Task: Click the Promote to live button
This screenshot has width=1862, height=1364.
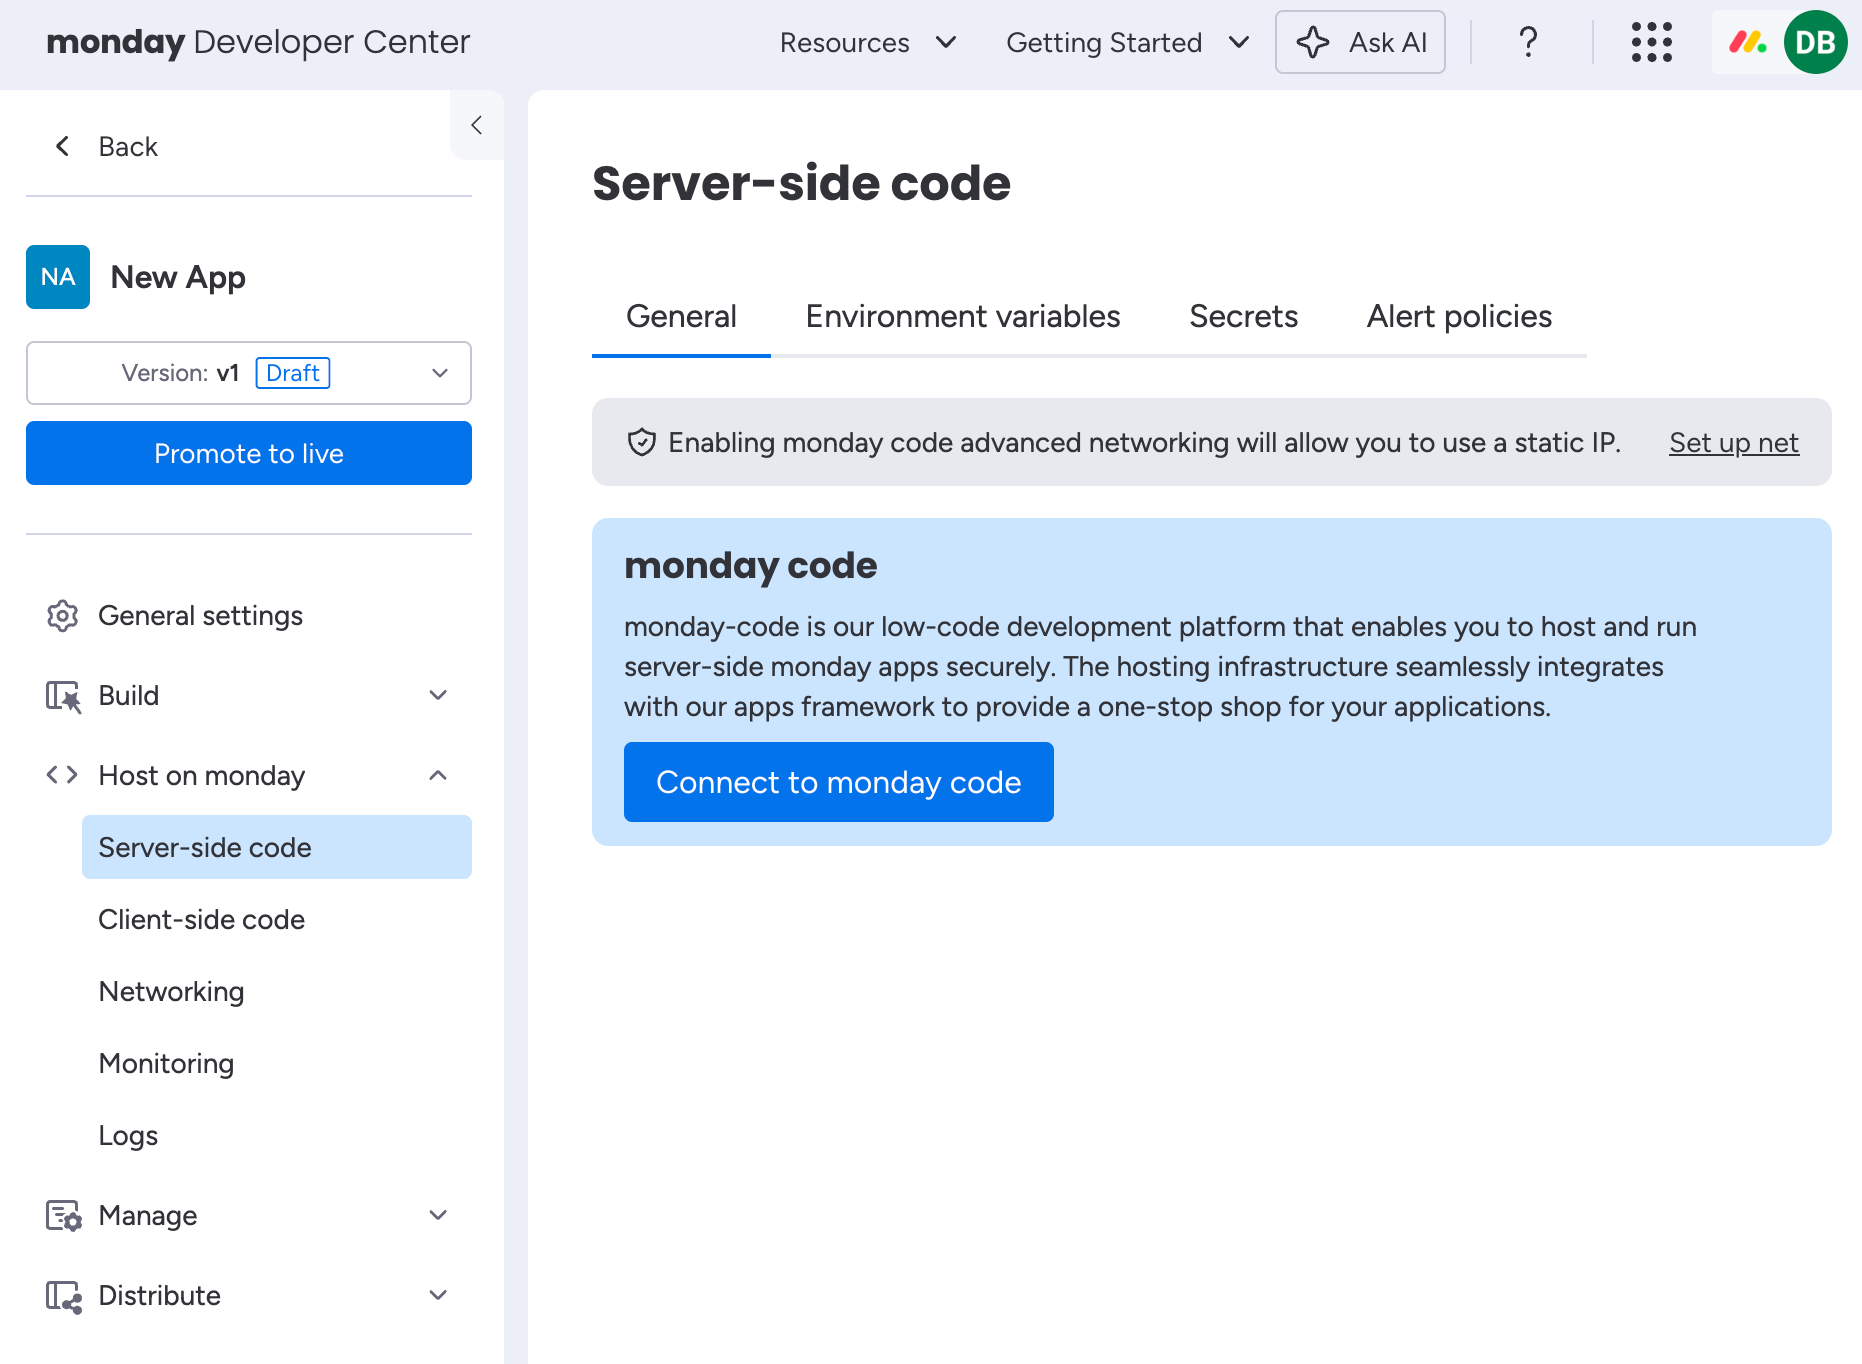Action: pyautogui.click(x=249, y=453)
